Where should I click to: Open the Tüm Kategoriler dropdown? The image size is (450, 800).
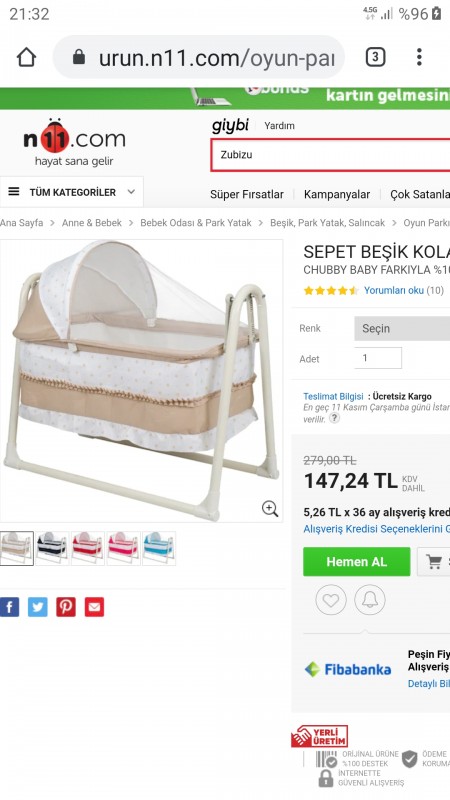71,192
